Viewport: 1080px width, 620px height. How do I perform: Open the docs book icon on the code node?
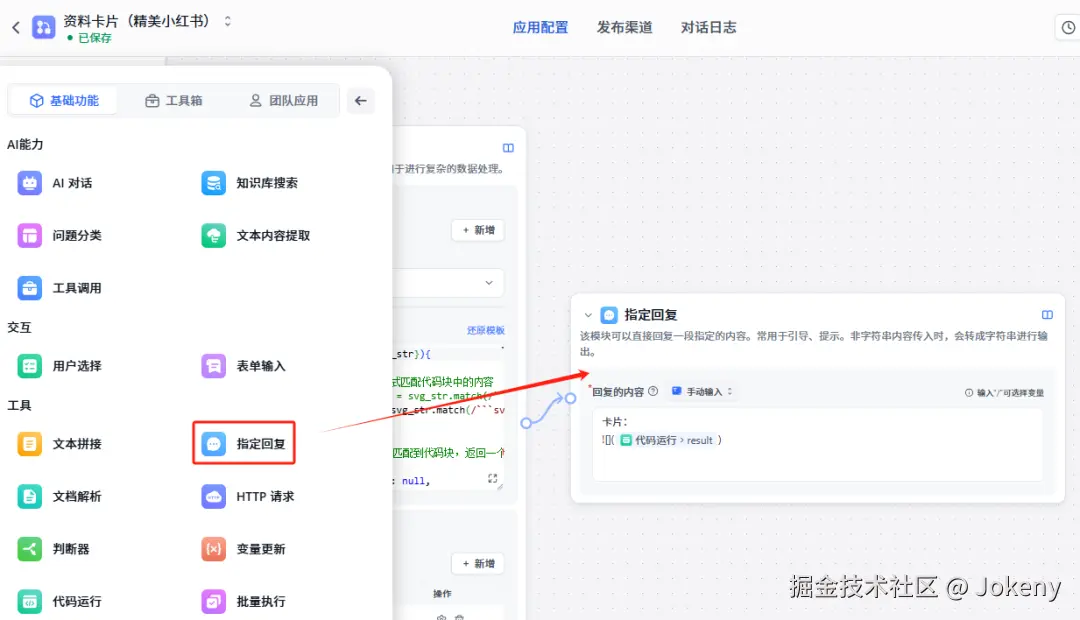[508, 148]
